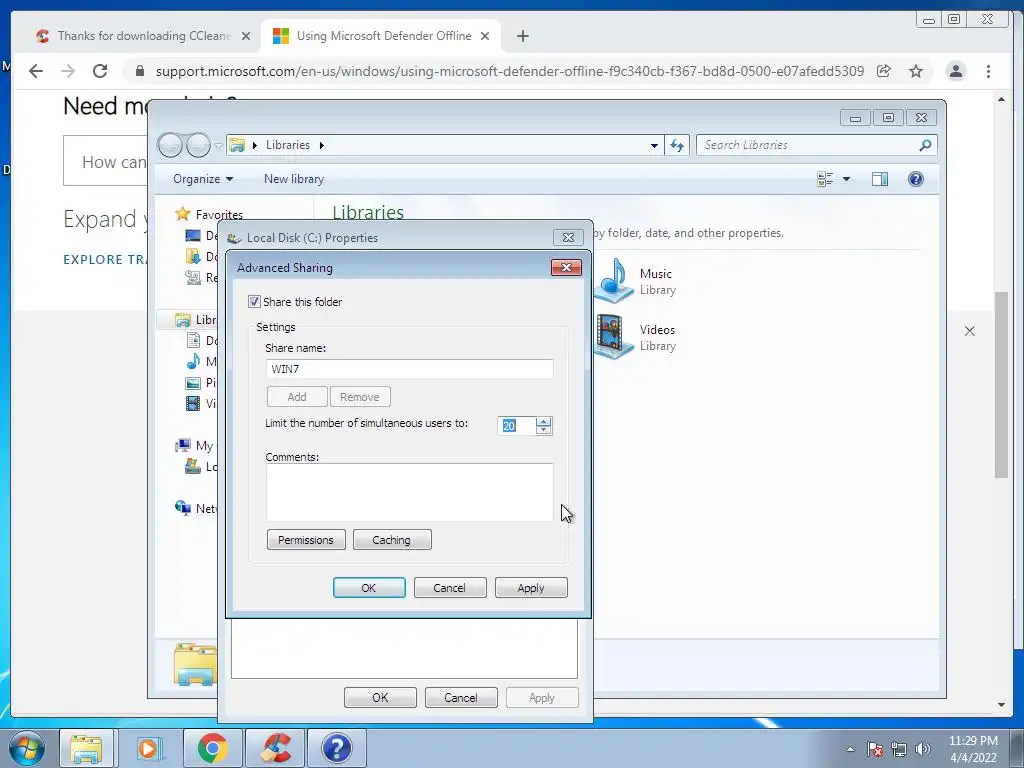Image resolution: width=1024 pixels, height=768 pixels.
Task: Show hidden system tray icons
Action: pos(850,749)
